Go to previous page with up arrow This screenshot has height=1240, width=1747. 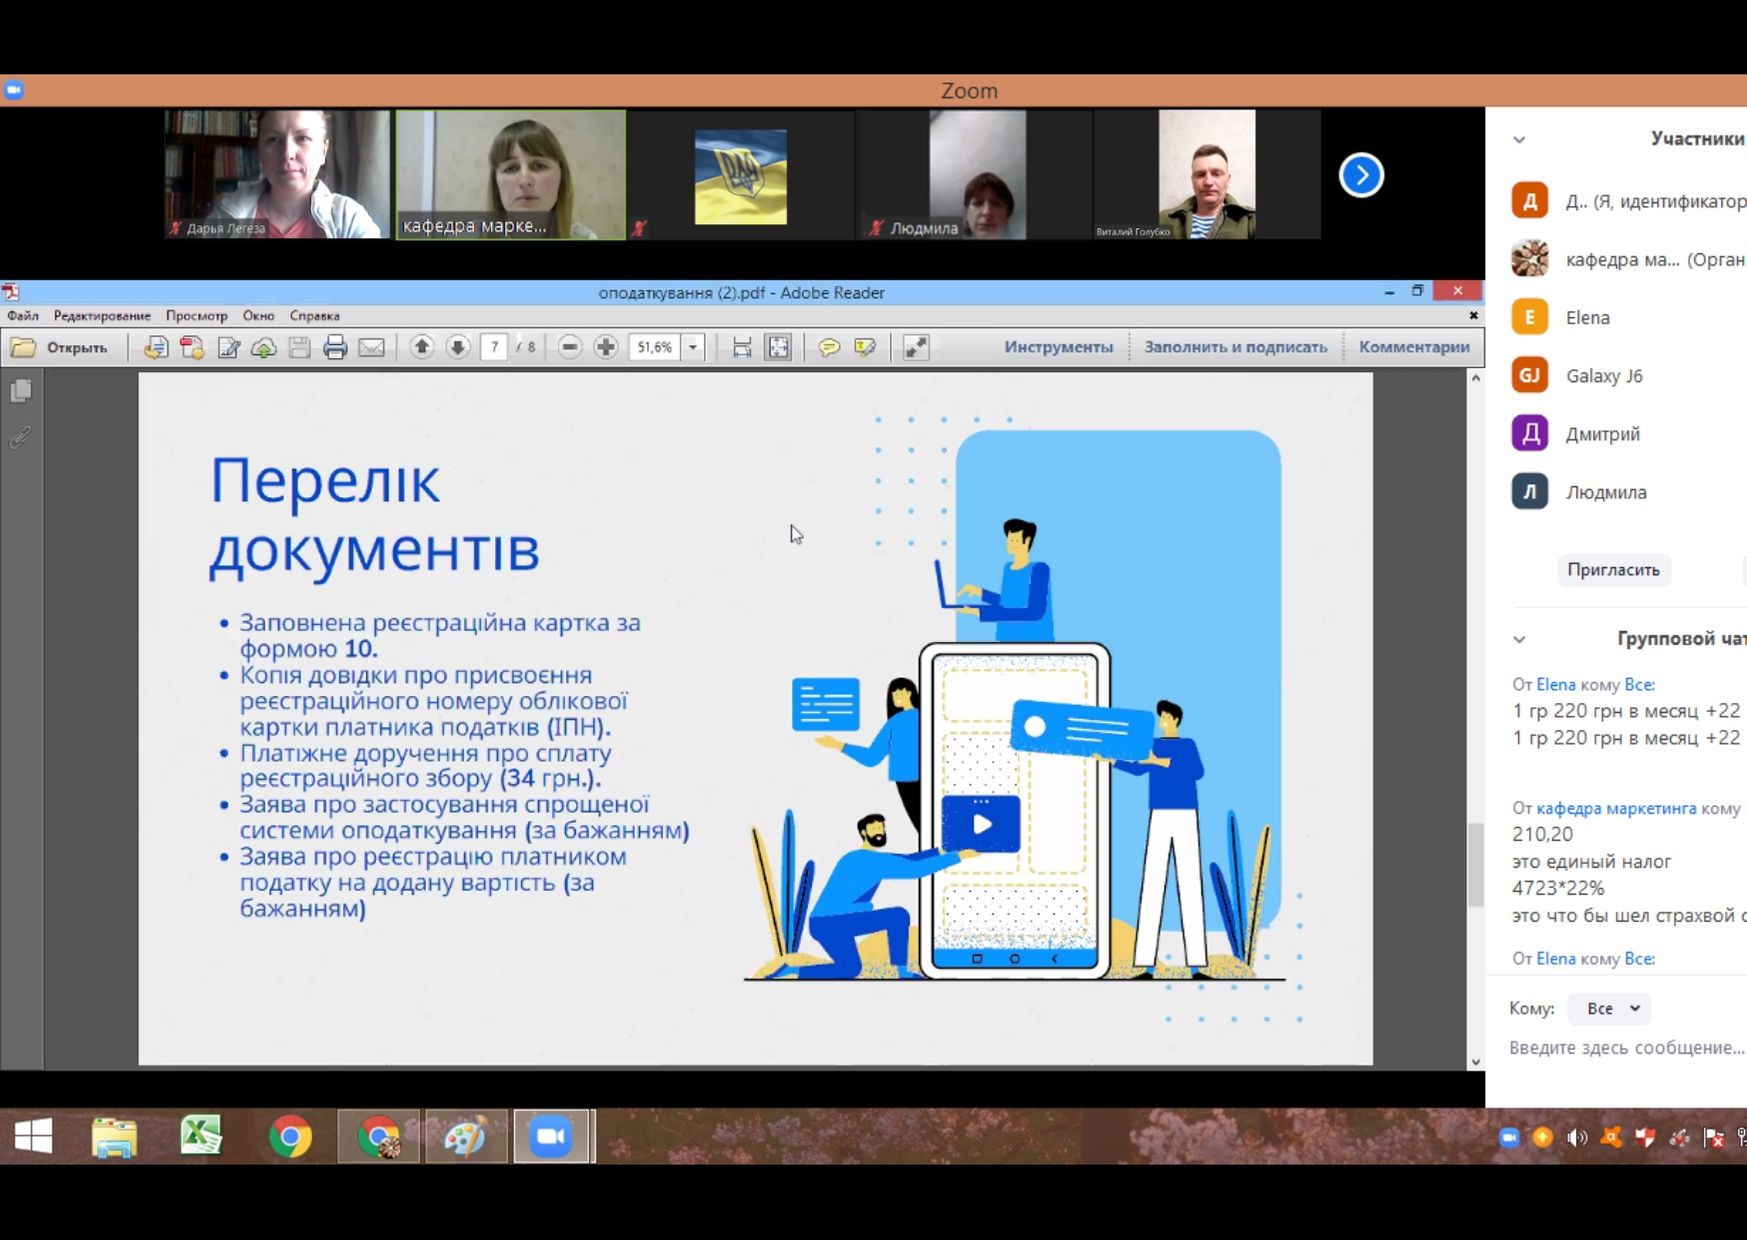click(x=422, y=347)
